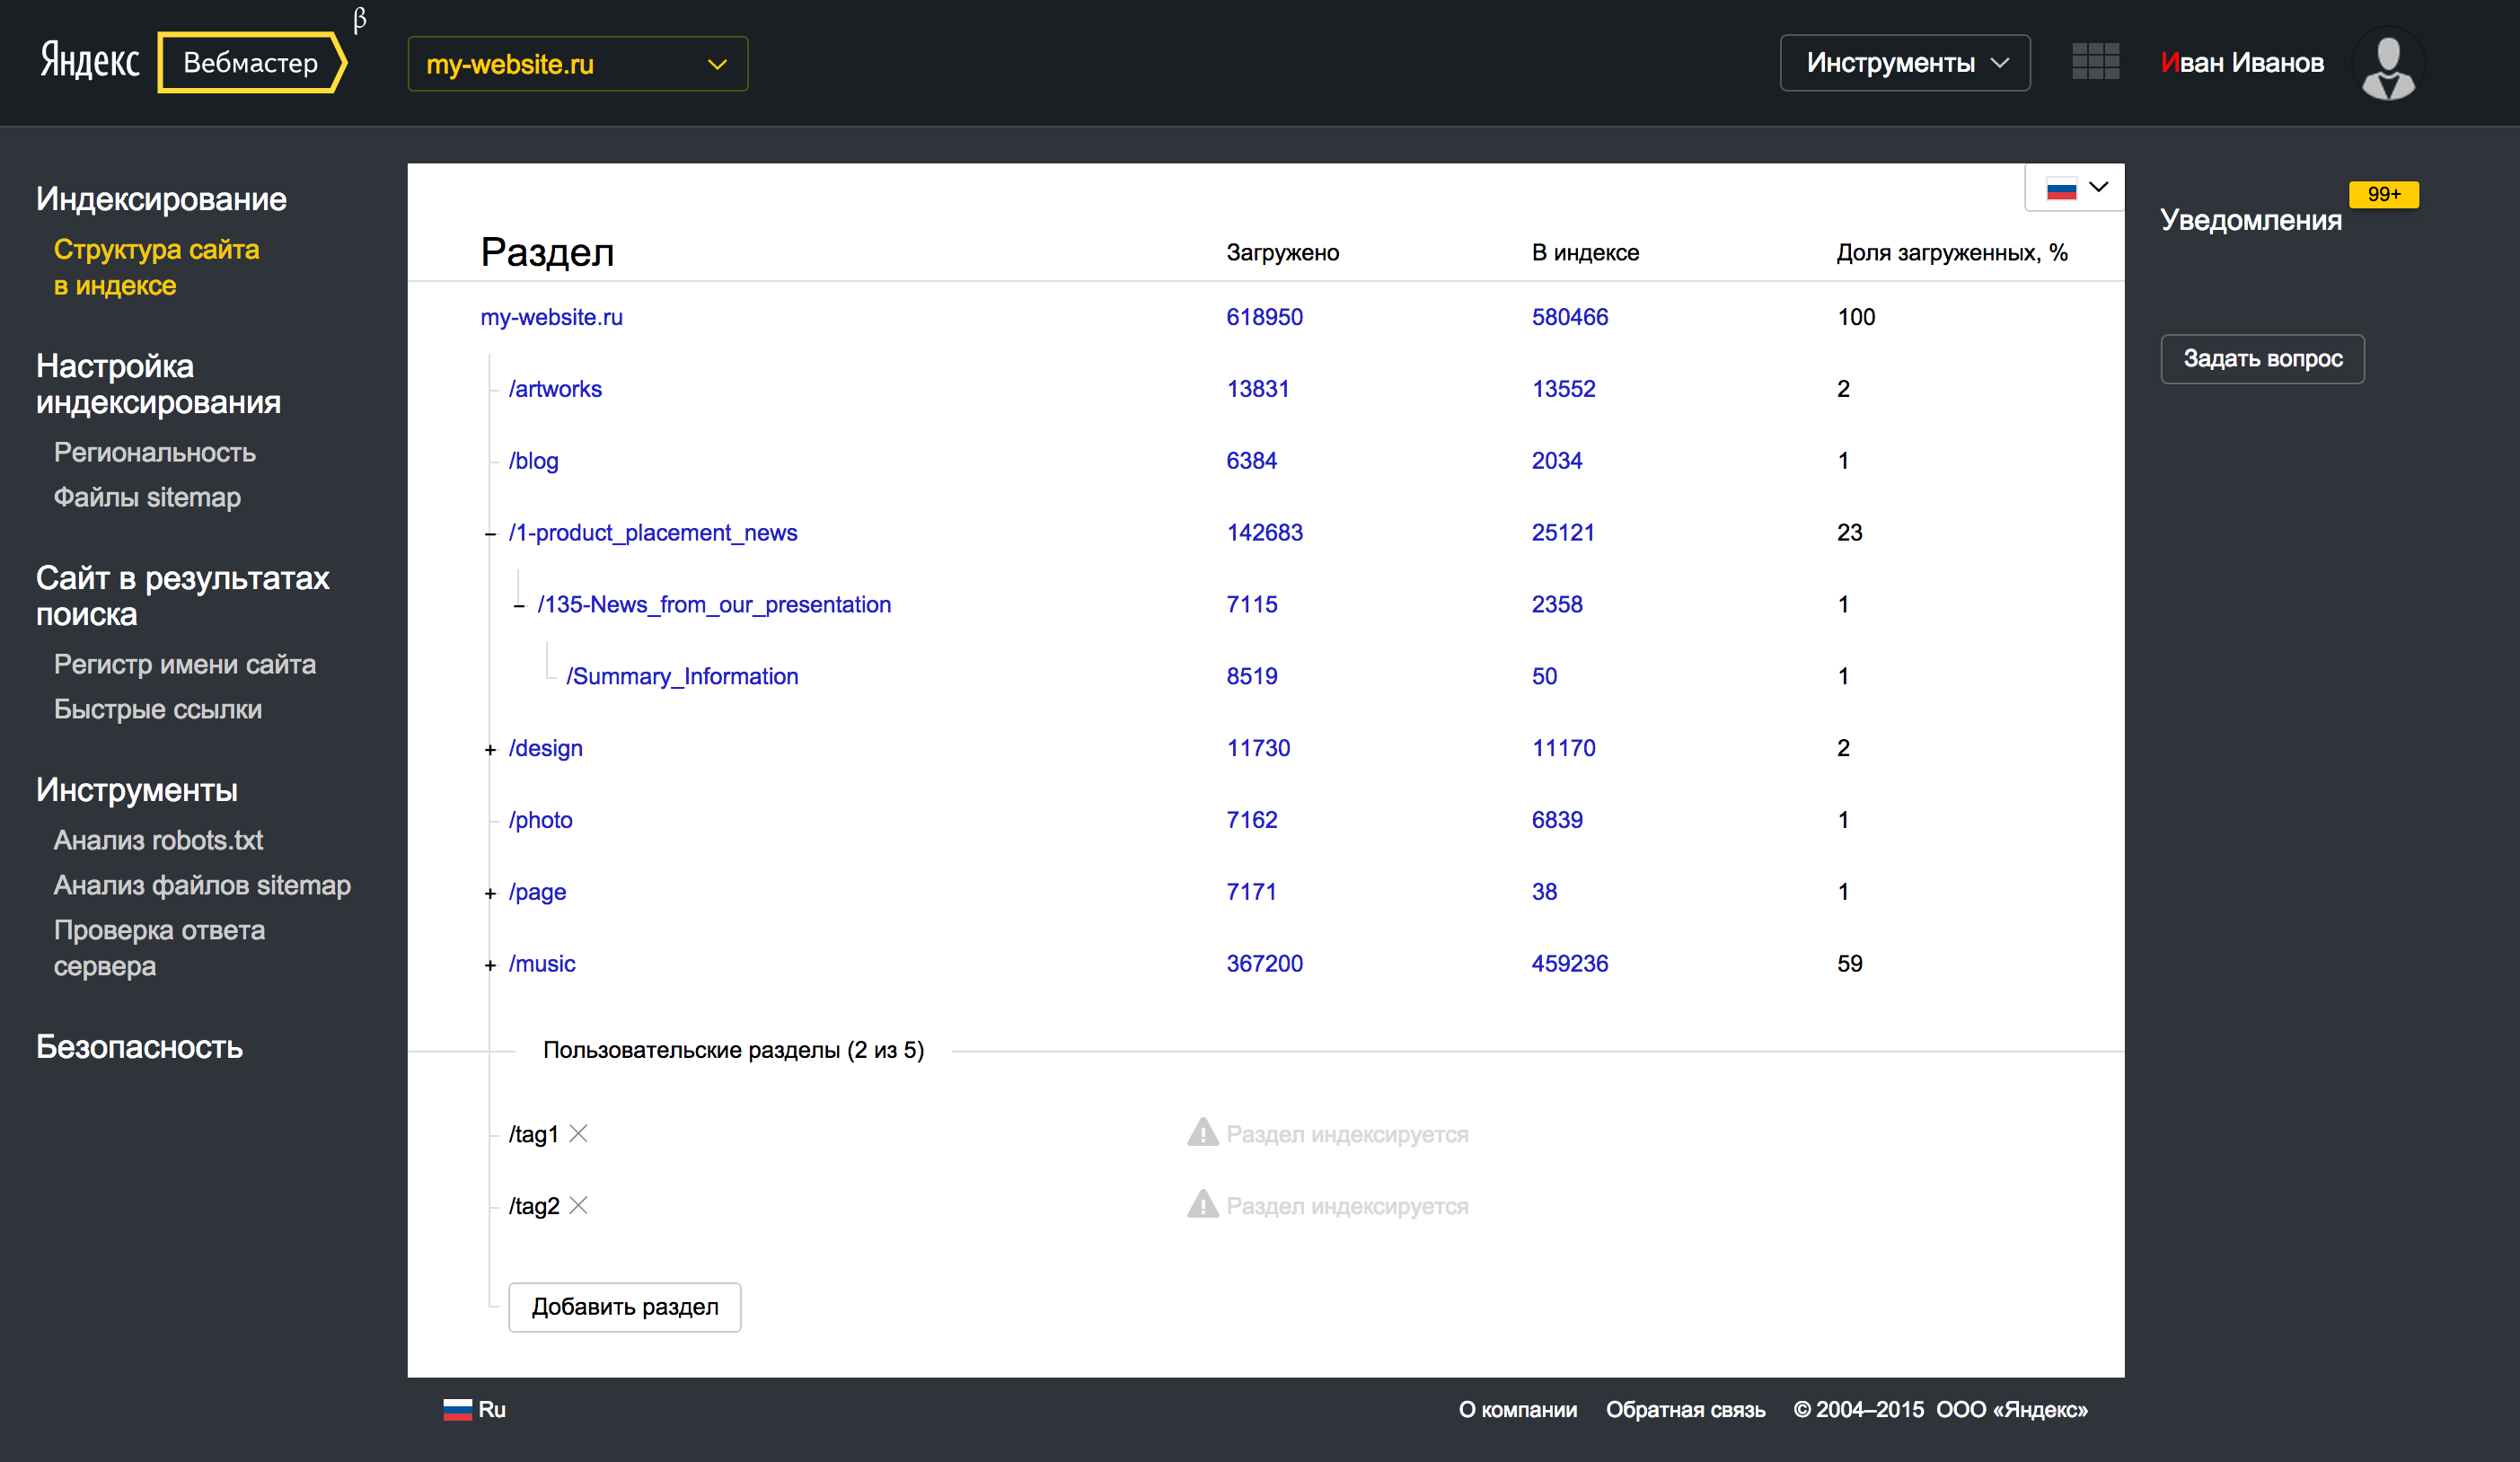The height and width of the screenshot is (1462, 2520).
Task: Remove the /tag1 section with the X
Action: click(578, 1133)
